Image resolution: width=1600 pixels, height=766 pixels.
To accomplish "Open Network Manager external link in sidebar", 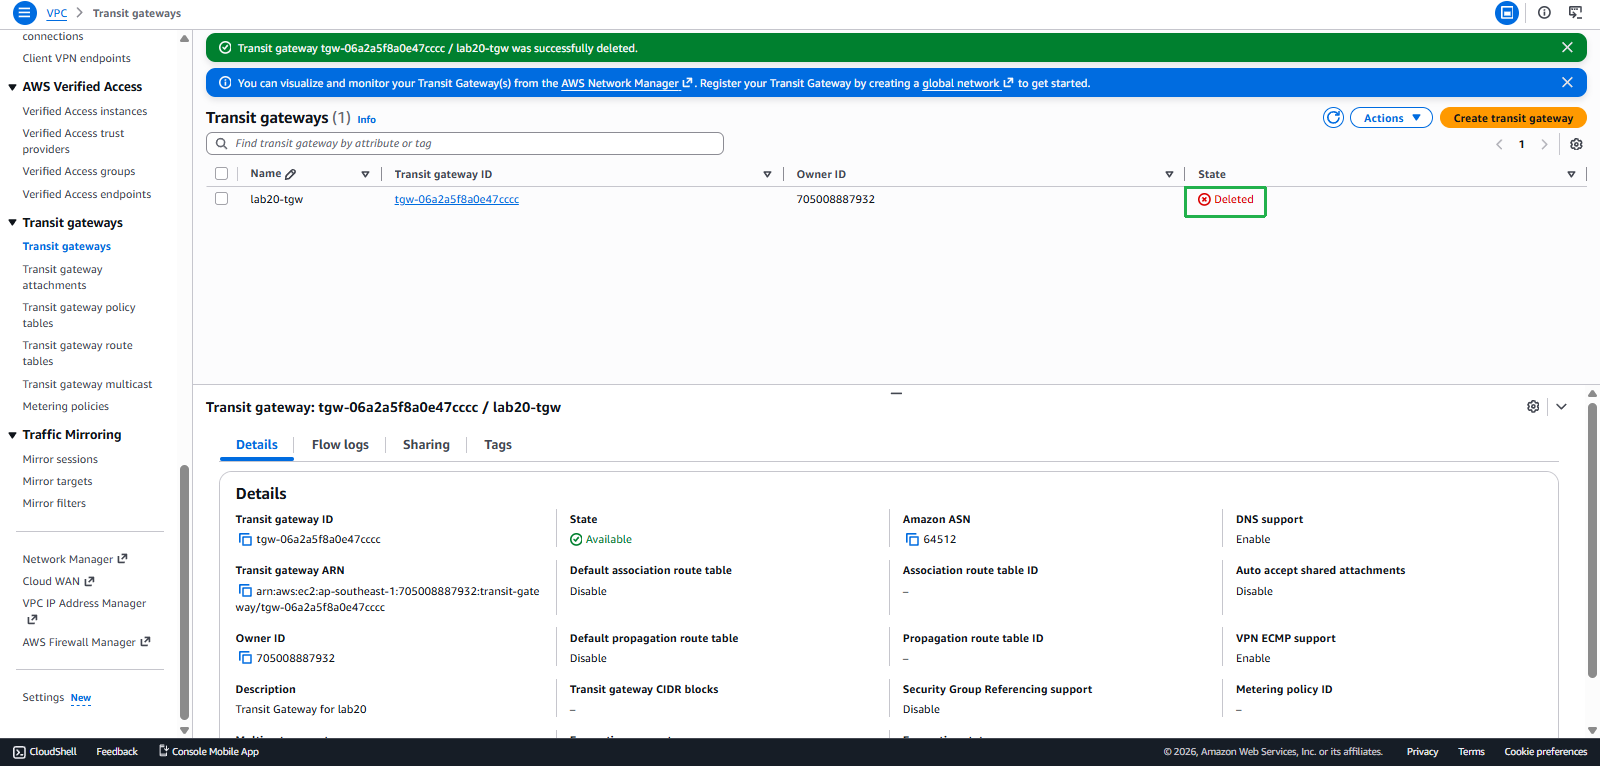I will pyautogui.click(x=75, y=559).
